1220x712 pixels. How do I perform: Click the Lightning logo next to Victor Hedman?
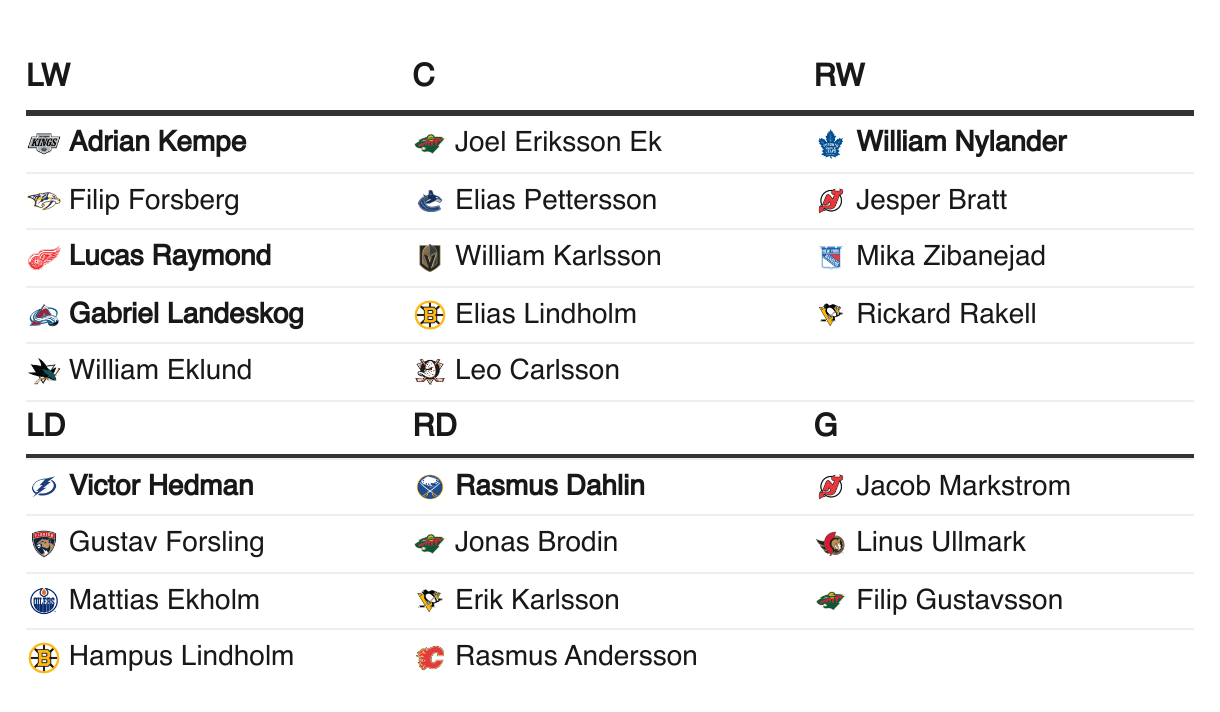tap(44, 487)
